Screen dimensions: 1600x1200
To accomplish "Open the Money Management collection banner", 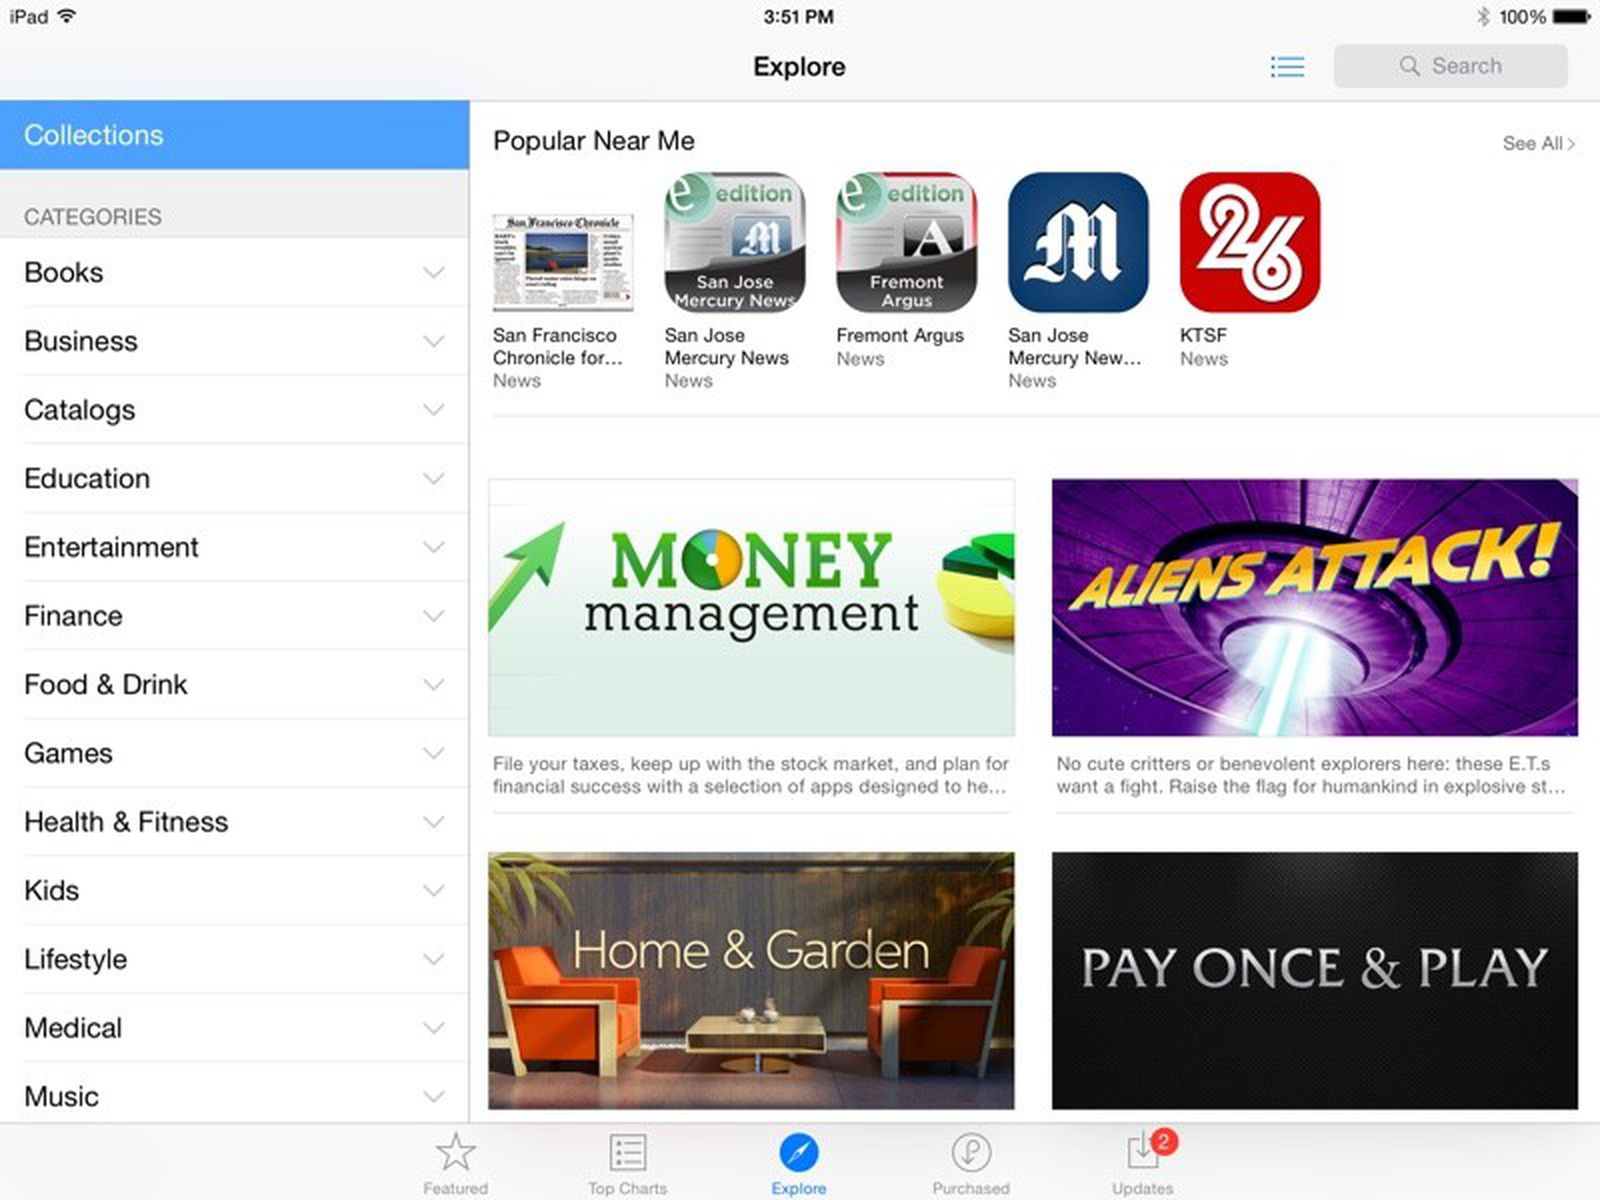I will pos(750,607).
